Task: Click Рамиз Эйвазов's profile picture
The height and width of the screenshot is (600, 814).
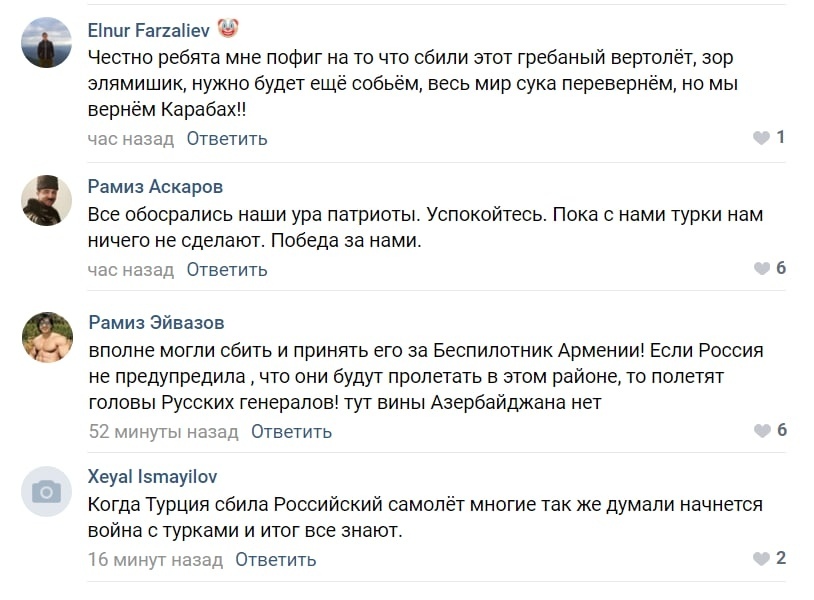Action: [47, 337]
